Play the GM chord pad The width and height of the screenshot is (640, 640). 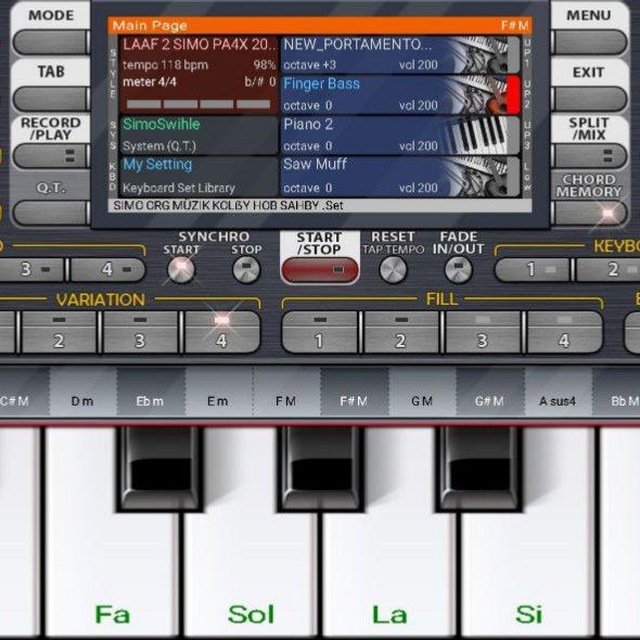point(422,392)
